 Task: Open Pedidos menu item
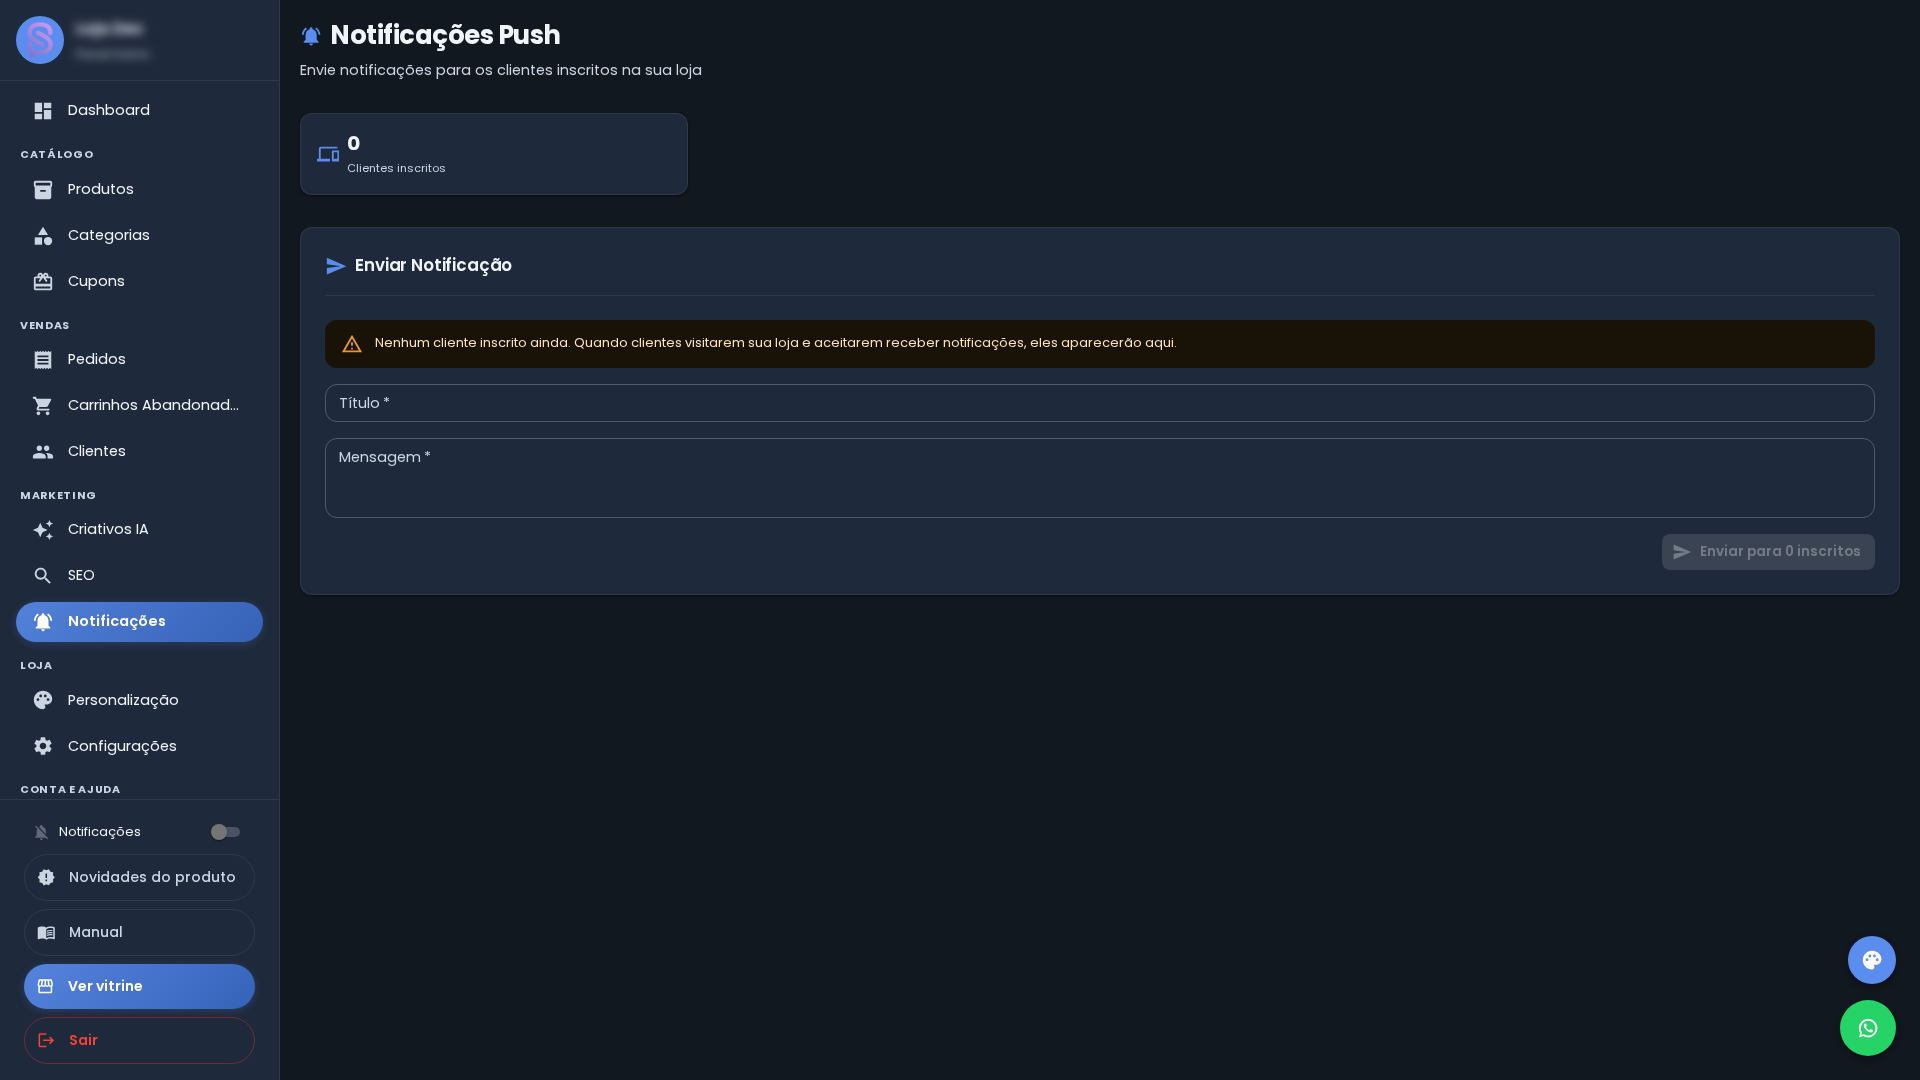click(x=139, y=360)
